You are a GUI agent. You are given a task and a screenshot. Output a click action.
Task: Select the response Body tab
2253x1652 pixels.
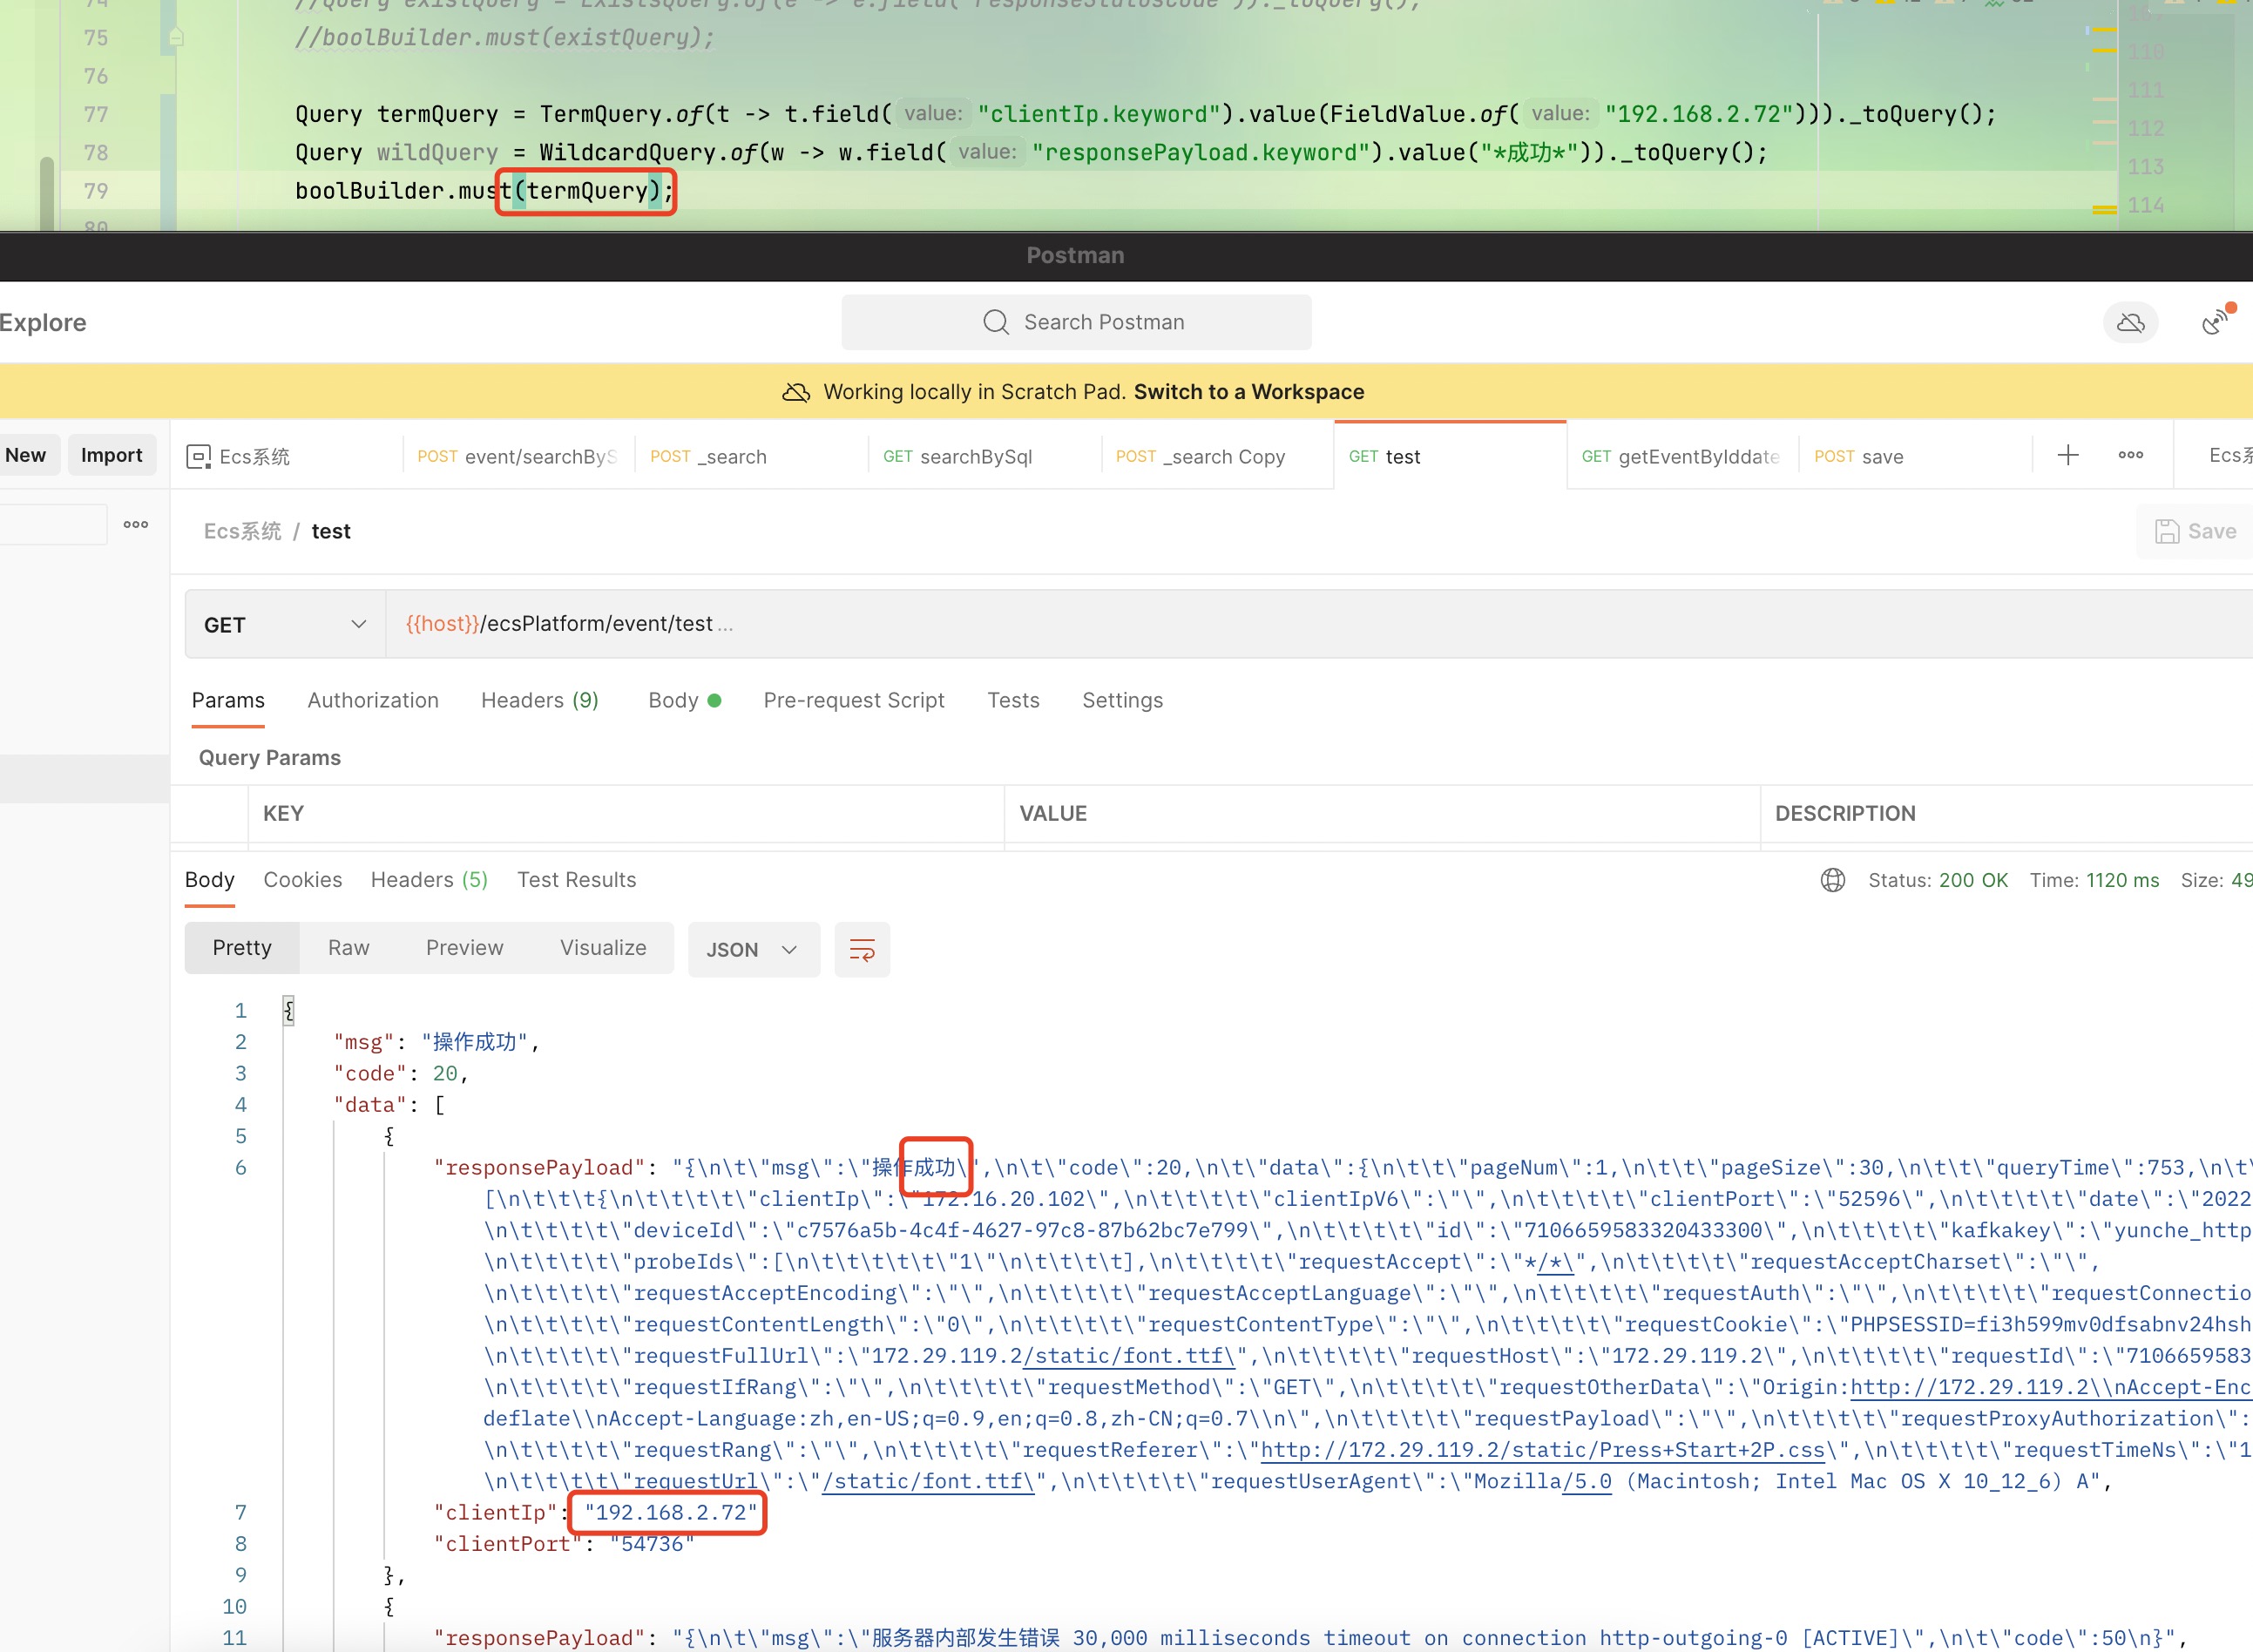click(210, 880)
